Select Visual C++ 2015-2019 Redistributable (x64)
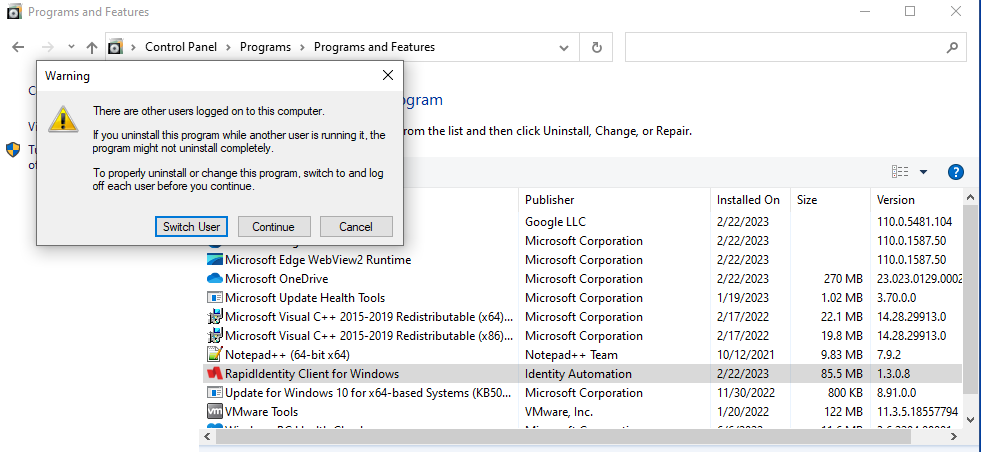 (369, 317)
